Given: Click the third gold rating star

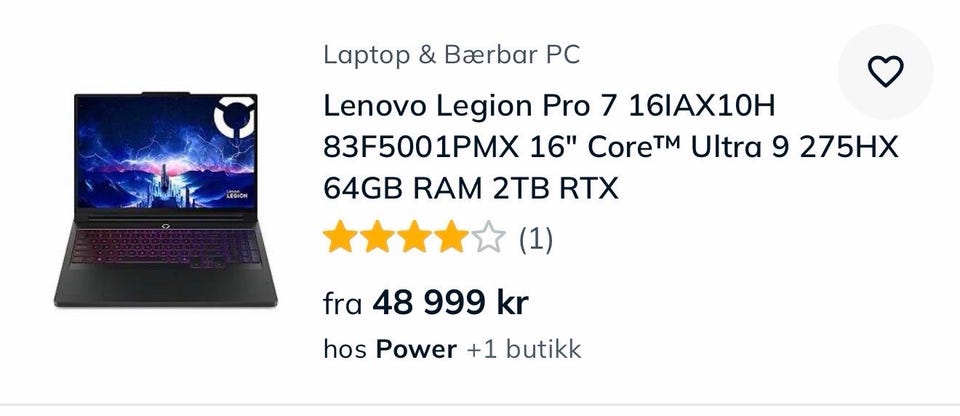Looking at the screenshot, I should 414,237.
